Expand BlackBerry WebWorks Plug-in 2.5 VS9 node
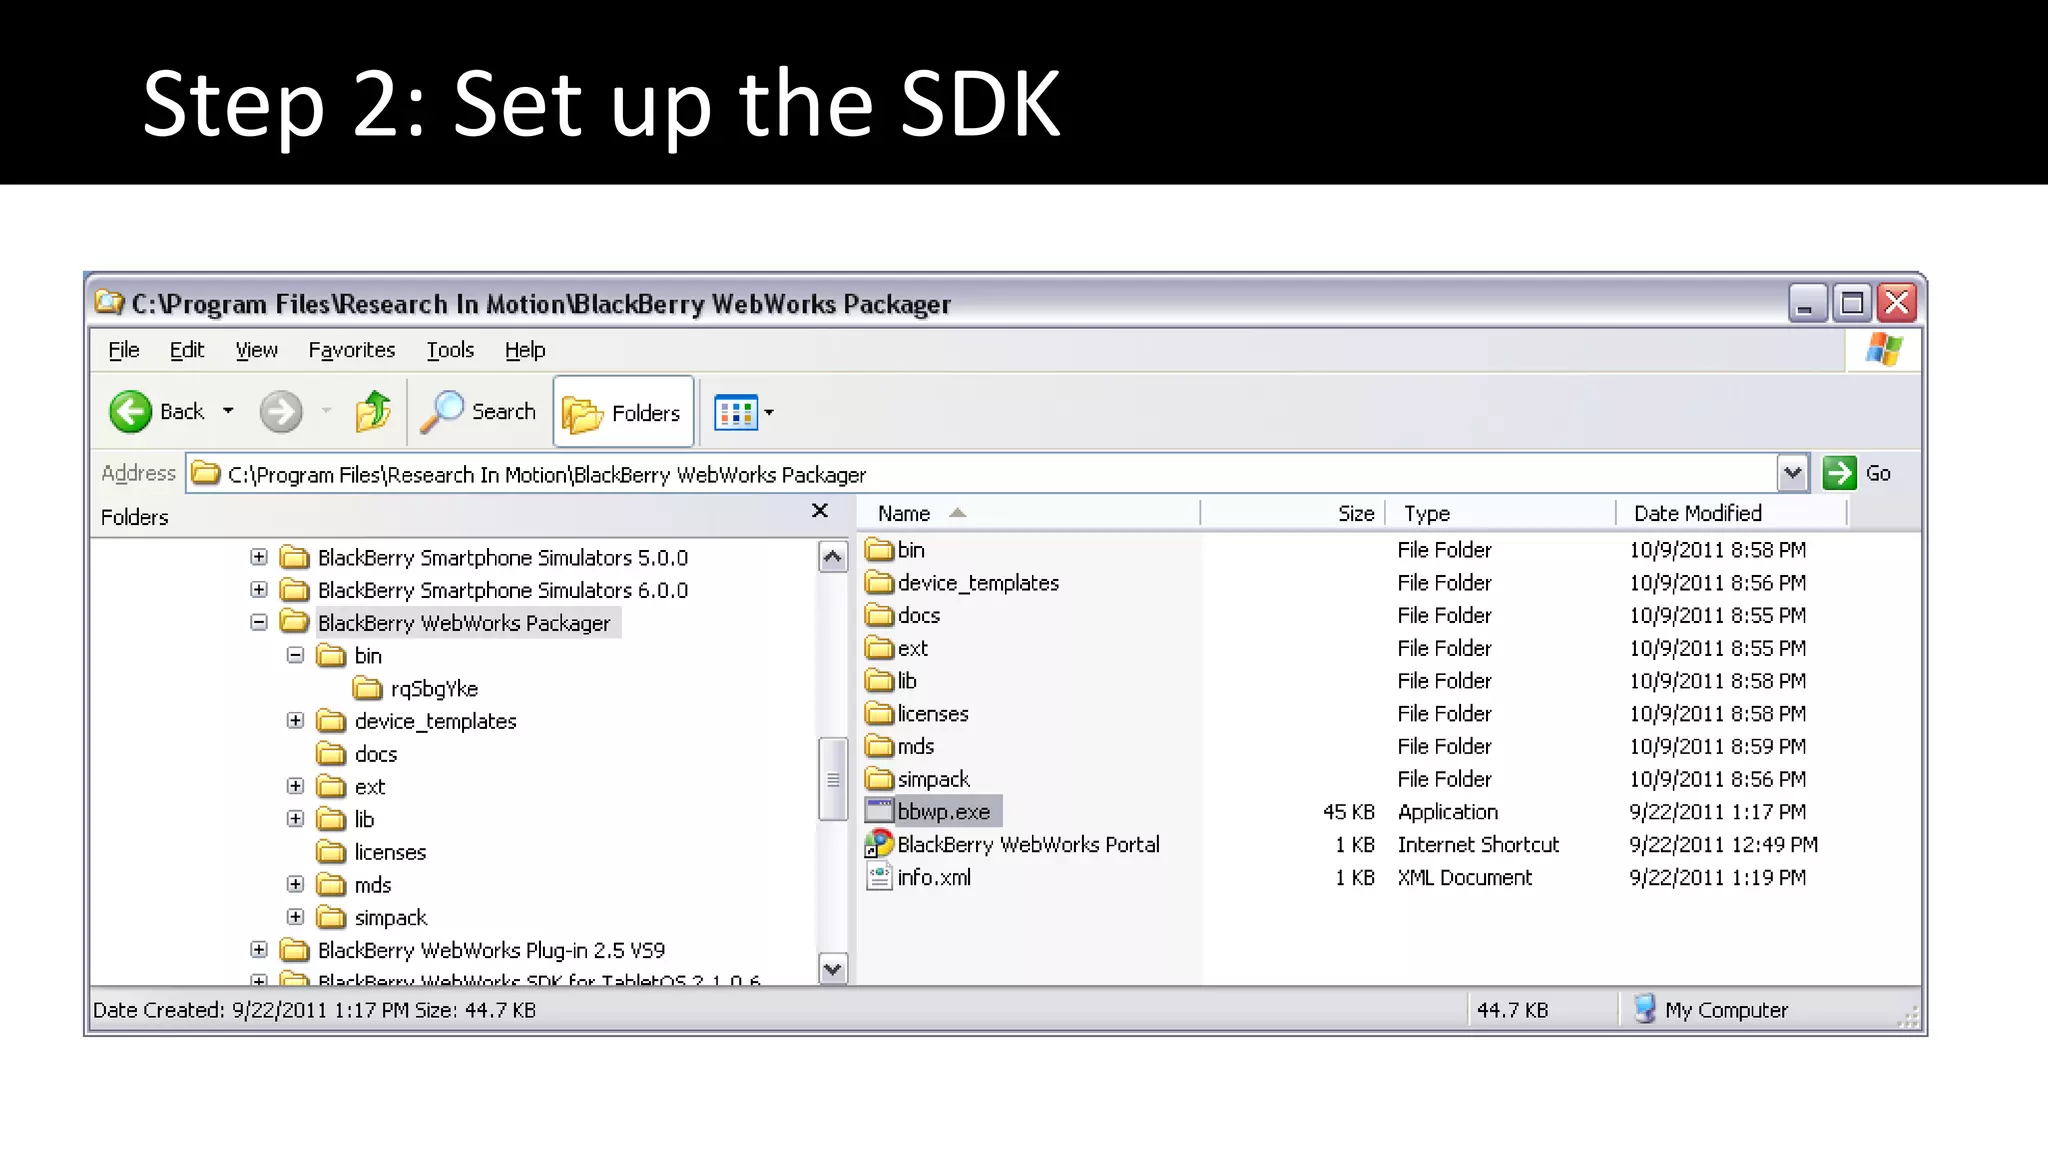This screenshot has width=2048, height=1152. click(259, 950)
